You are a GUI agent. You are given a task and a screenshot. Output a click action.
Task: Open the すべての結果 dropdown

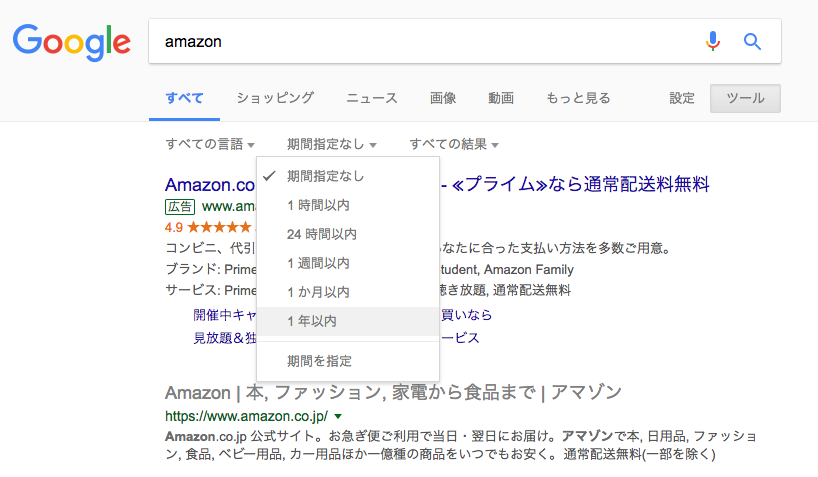coord(454,144)
